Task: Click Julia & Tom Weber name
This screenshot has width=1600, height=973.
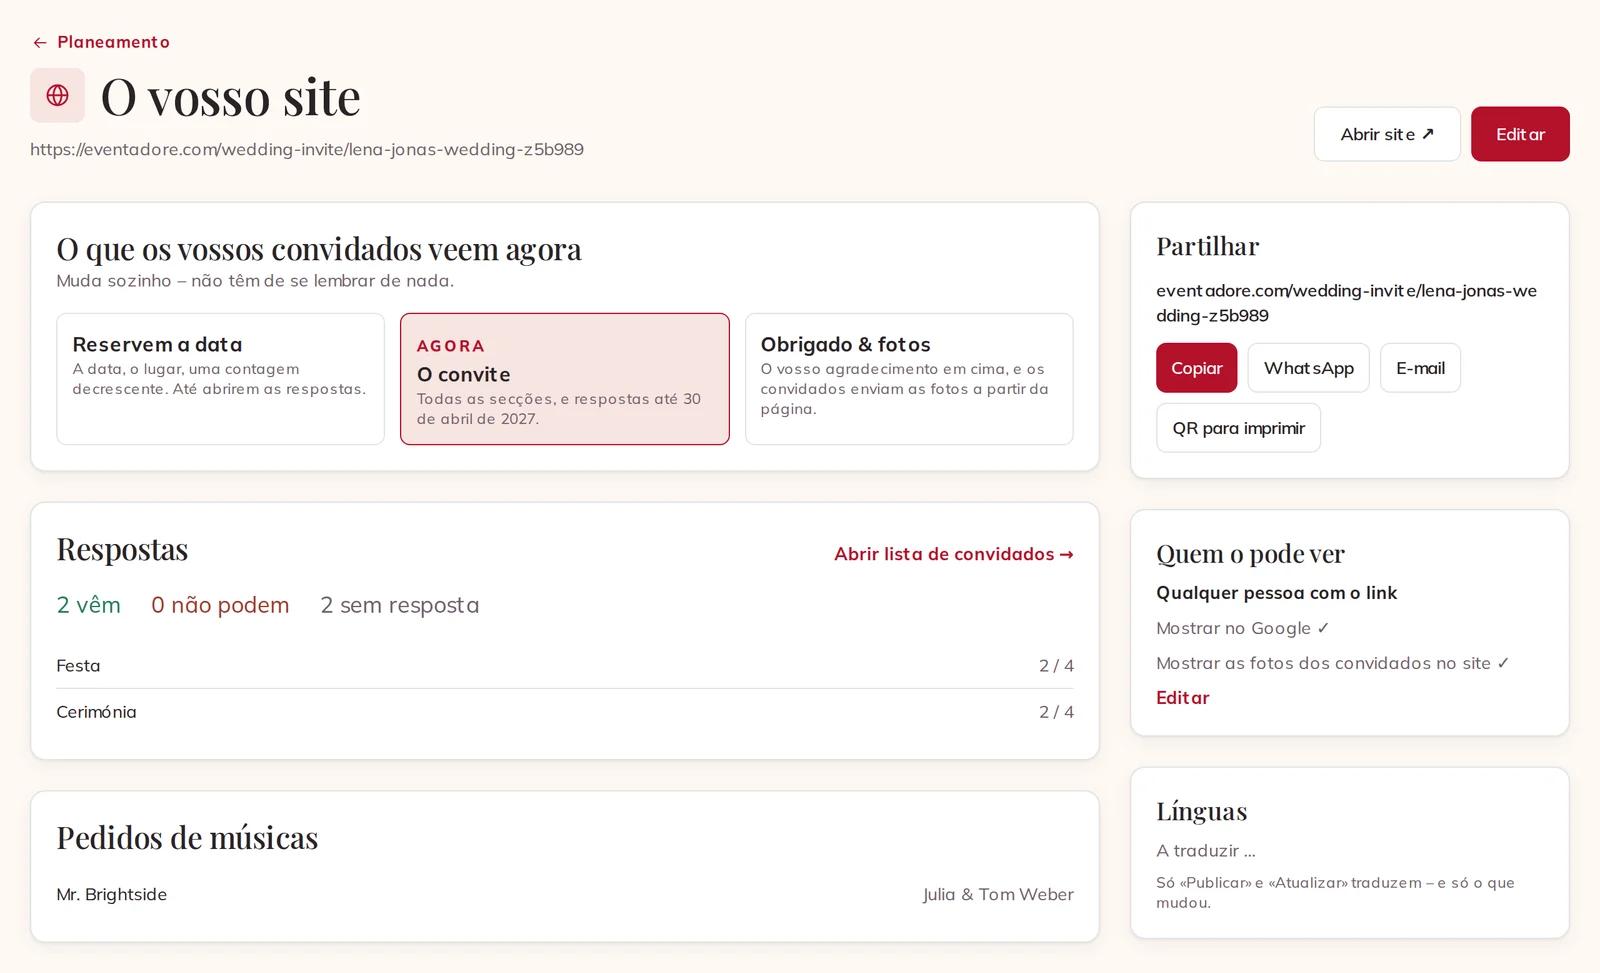Action: [x=998, y=894]
